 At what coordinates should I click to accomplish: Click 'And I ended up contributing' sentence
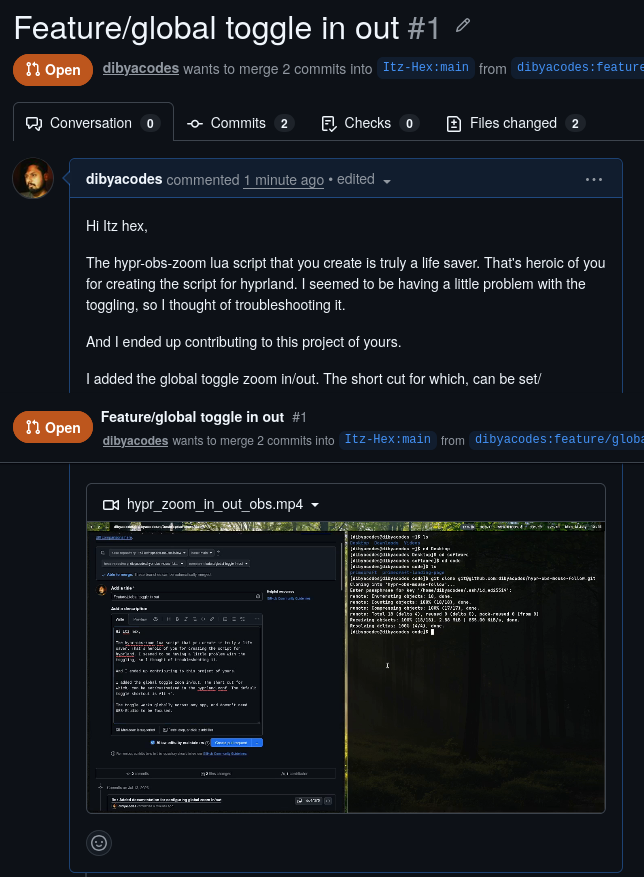tap(243, 342)
